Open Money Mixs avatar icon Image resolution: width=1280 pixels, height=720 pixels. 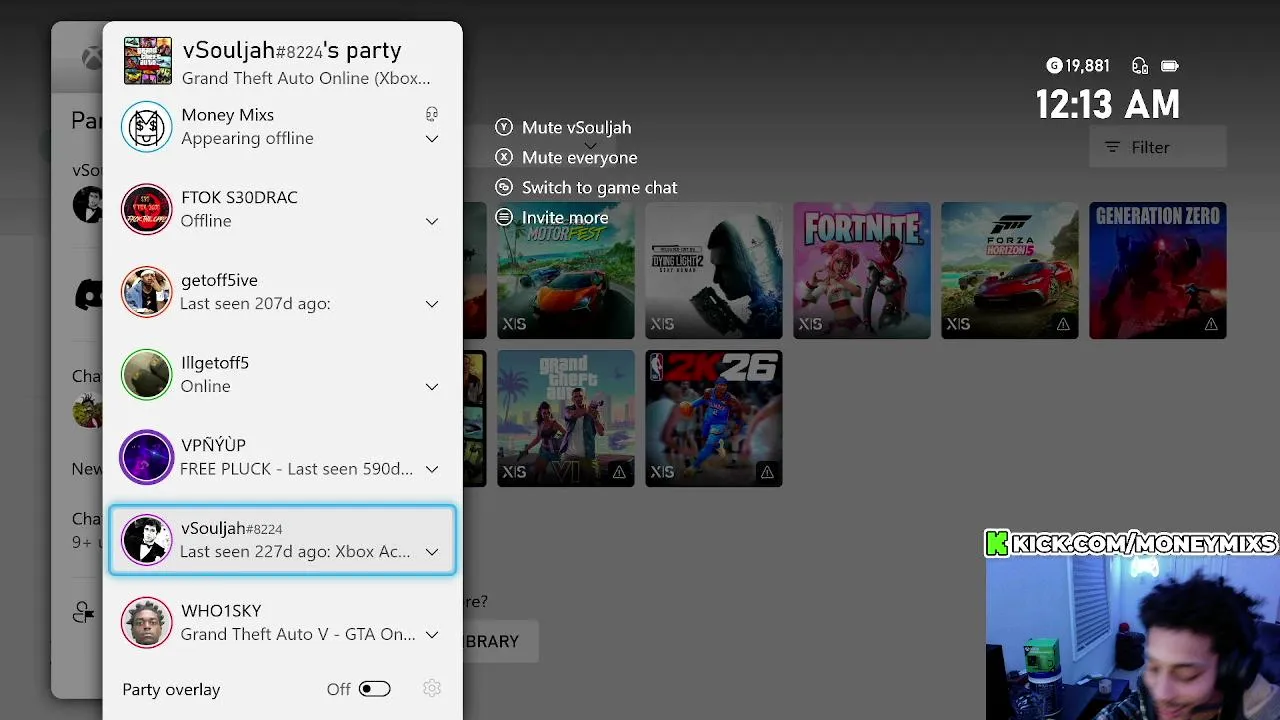click(x=147, y=127)
